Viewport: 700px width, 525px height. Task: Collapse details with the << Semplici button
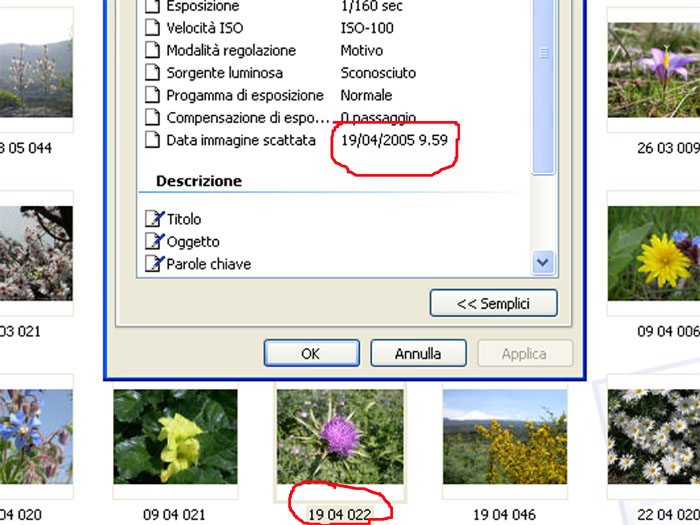tap(493, 303)
